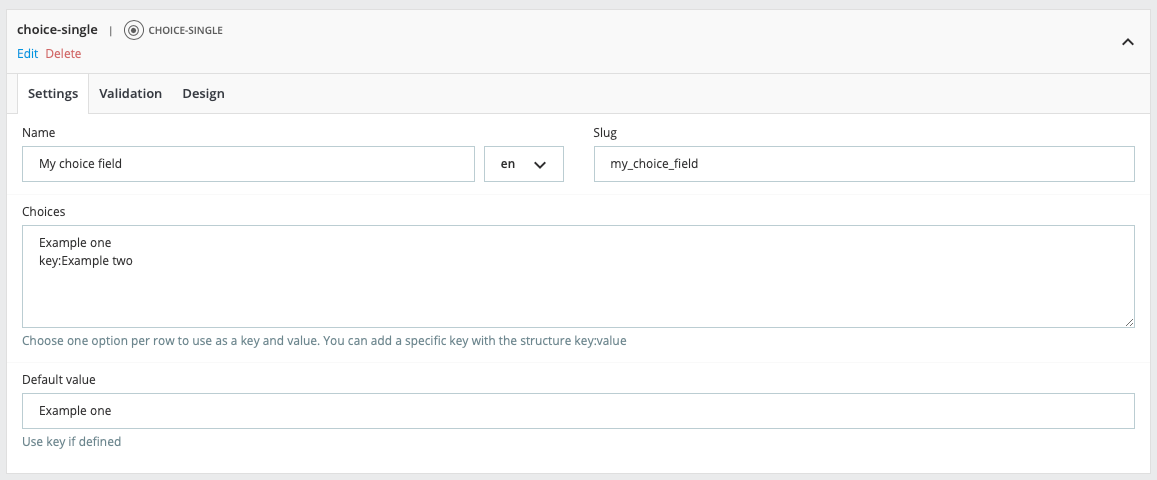Click the choice-single radio type icon
Screen dimensions: 1157x480
click(134, 30)
